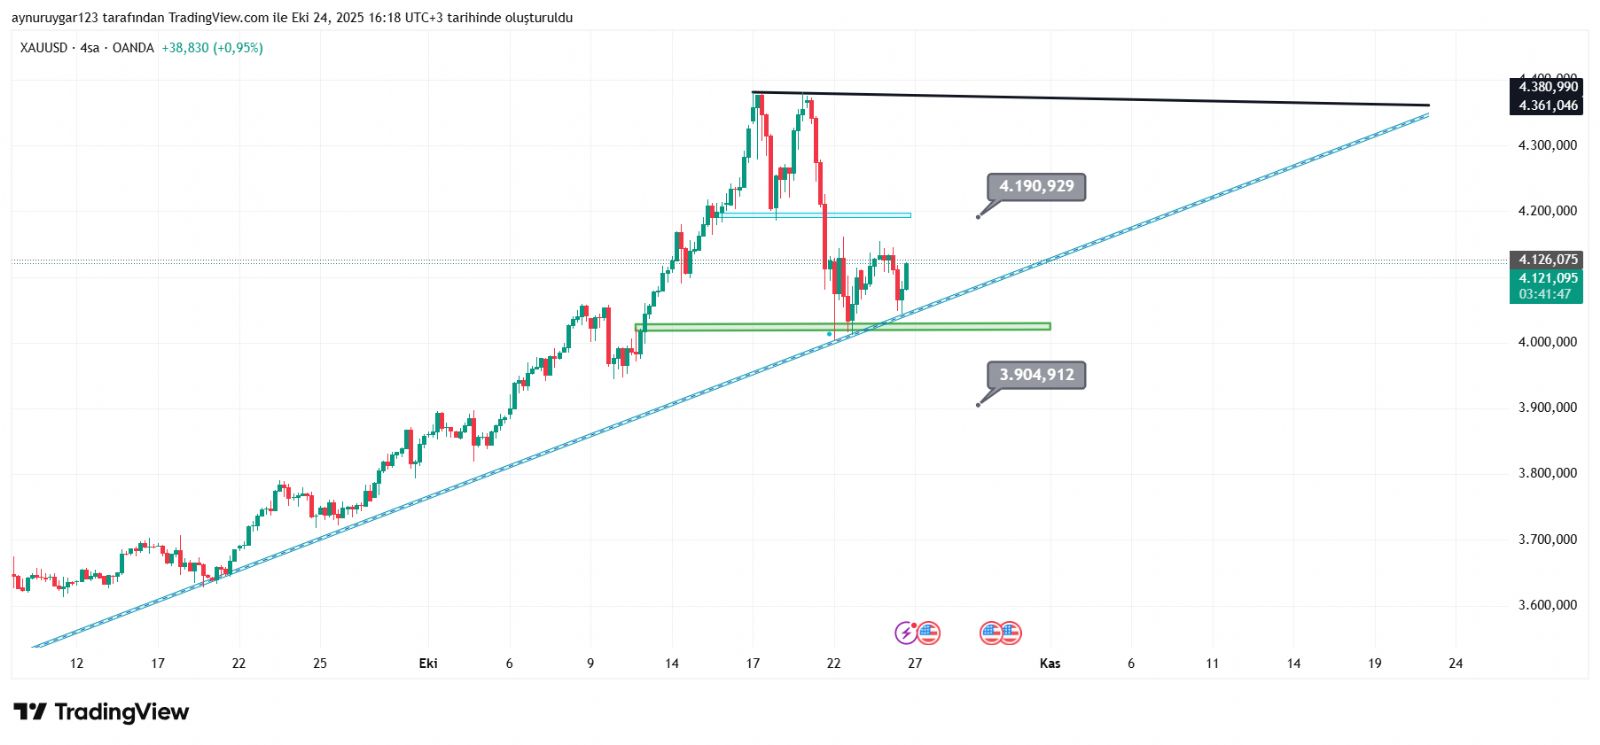This screenshot has width=1600, height=745.
Task: Select the blue ascending trendline
Action: [1200, 200]
